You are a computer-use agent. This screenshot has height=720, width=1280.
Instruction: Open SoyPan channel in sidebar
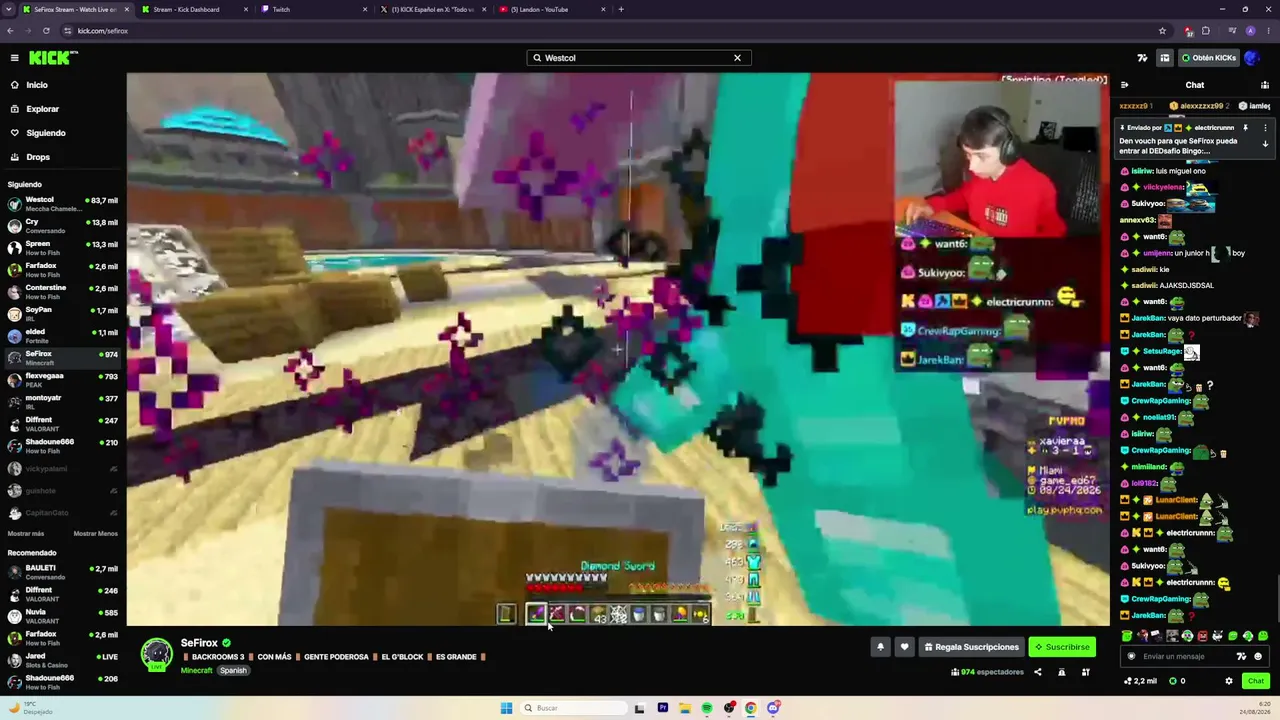click(62, 313)
